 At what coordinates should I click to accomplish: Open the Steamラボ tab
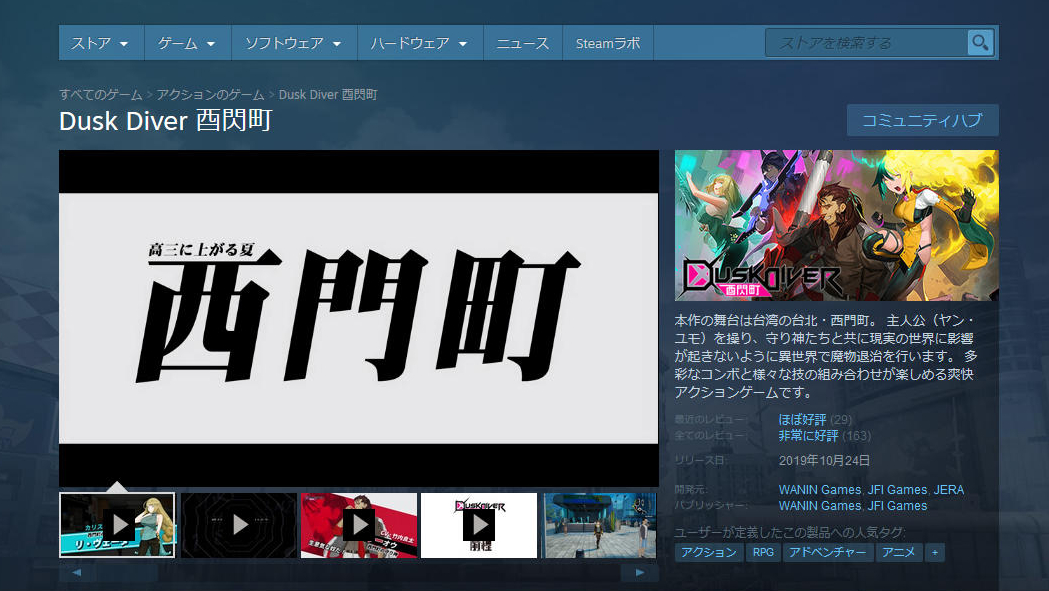[x=607, y=43]
